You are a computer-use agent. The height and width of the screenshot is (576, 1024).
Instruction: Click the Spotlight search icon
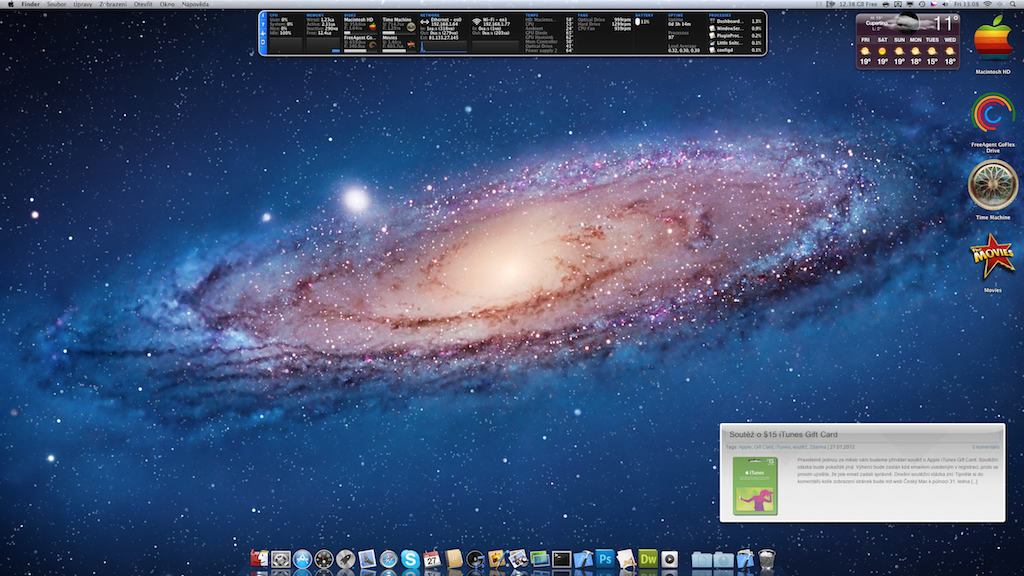pos(1013,4)
